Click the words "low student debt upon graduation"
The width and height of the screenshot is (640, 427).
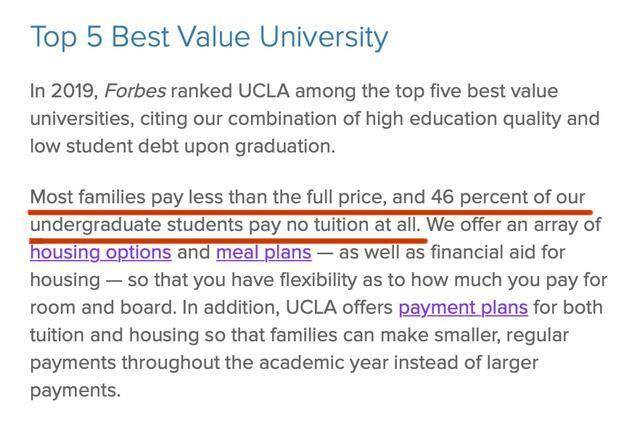click(x=181, y=145)
